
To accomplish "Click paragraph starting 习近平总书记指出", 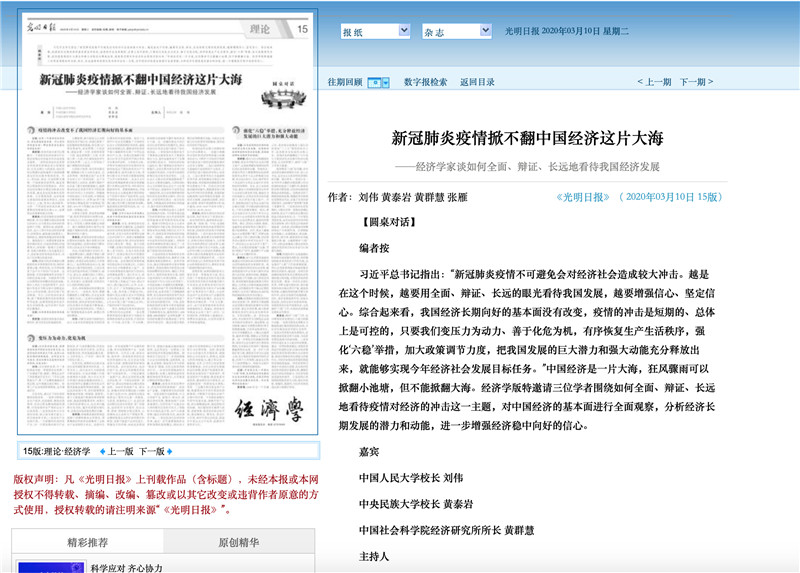I will 527,350.
